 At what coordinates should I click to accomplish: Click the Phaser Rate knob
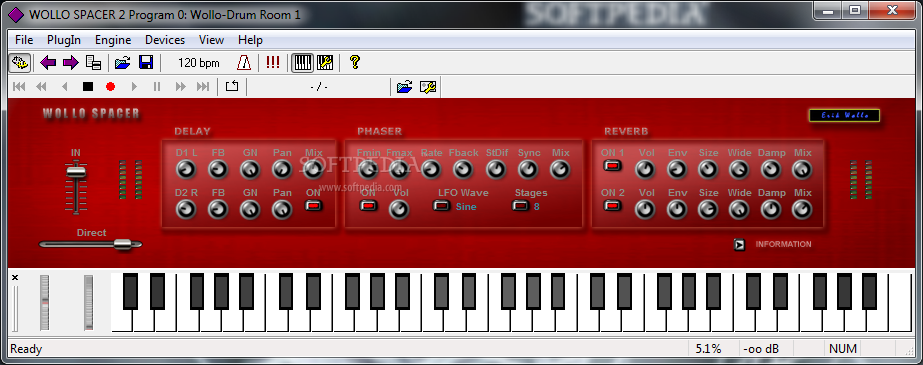[431, 170]
